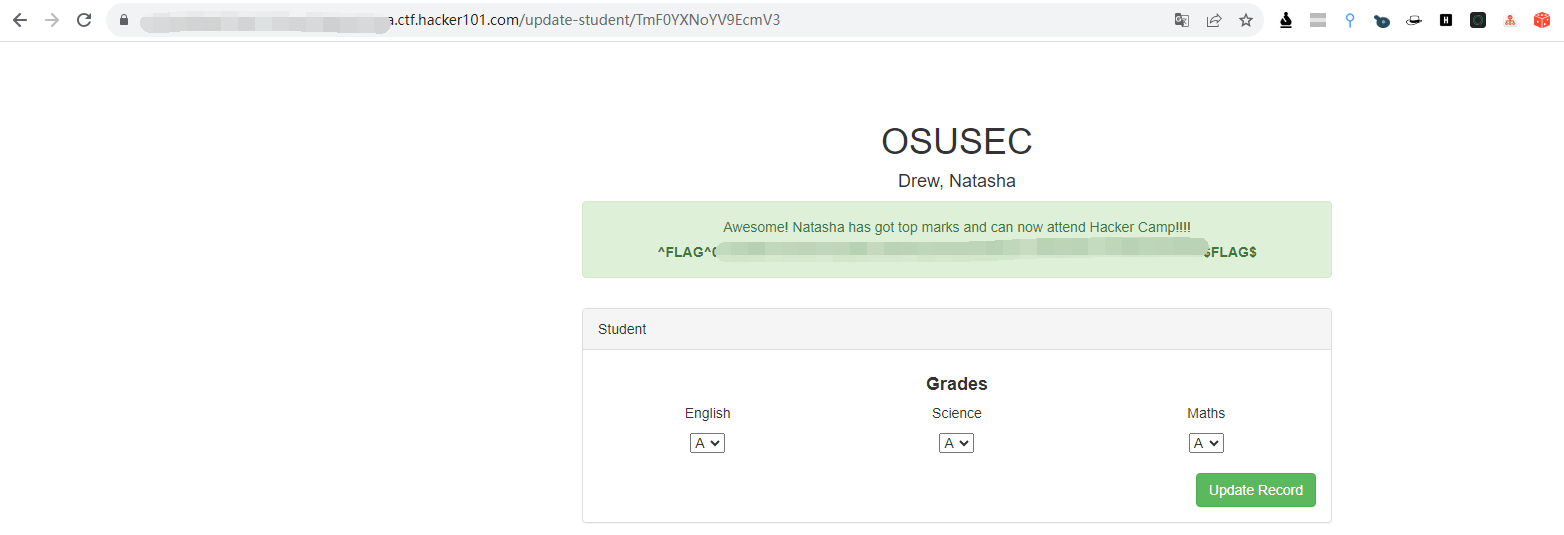
Task: Click the share page icon
Action: [x=1214, y=20]
